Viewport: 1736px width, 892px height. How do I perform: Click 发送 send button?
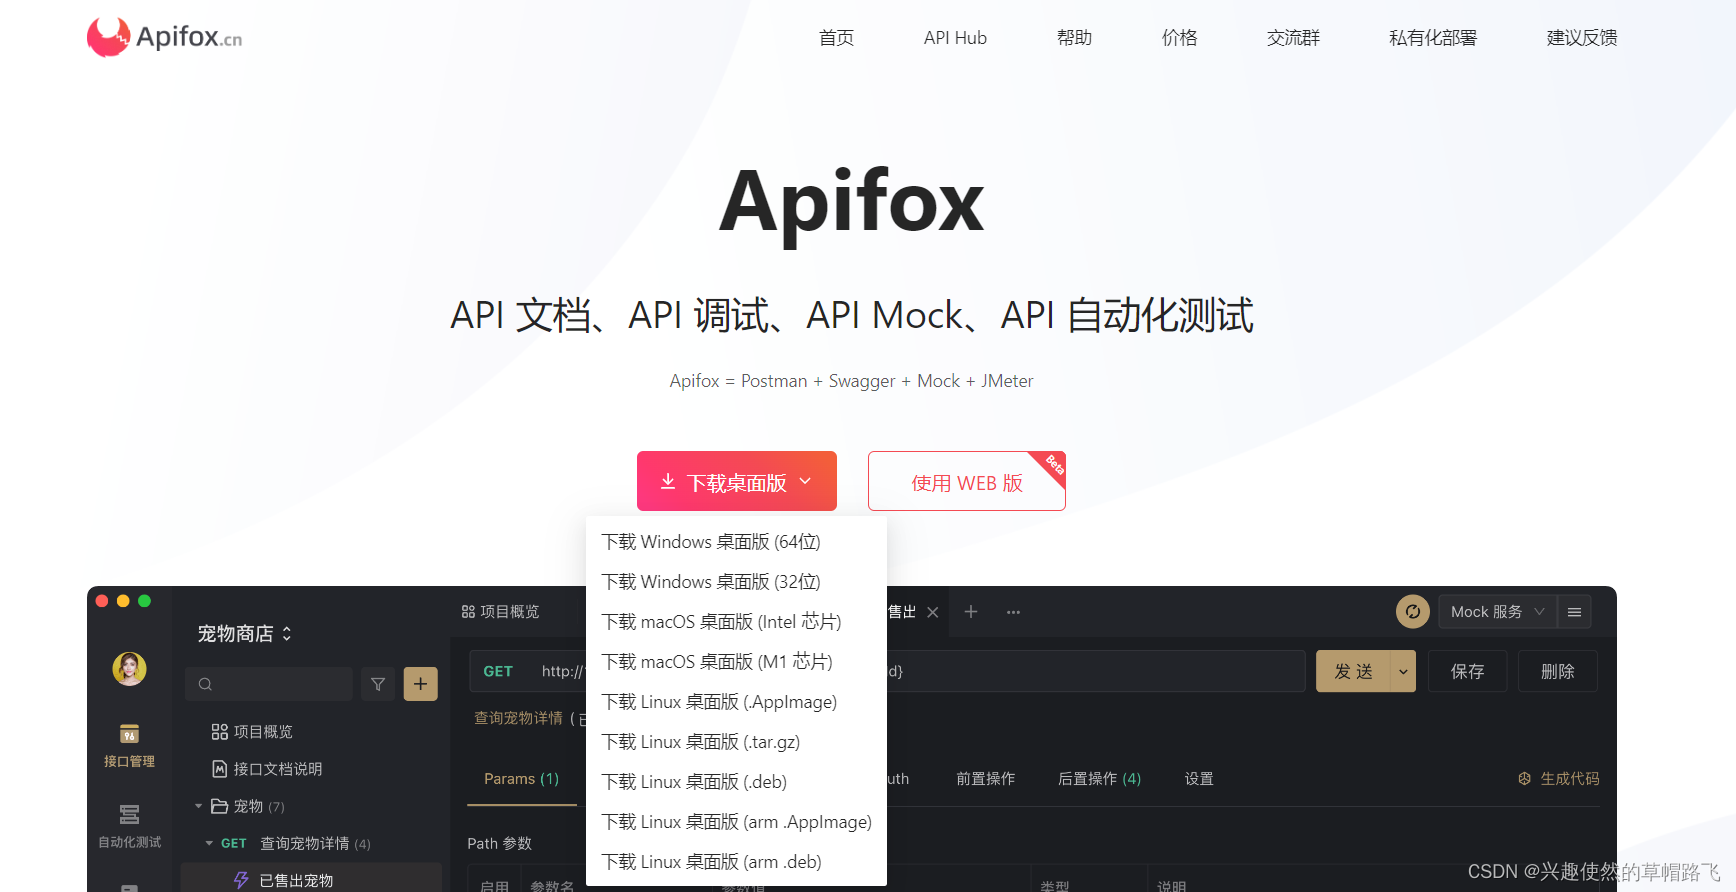click(1353, 671)
